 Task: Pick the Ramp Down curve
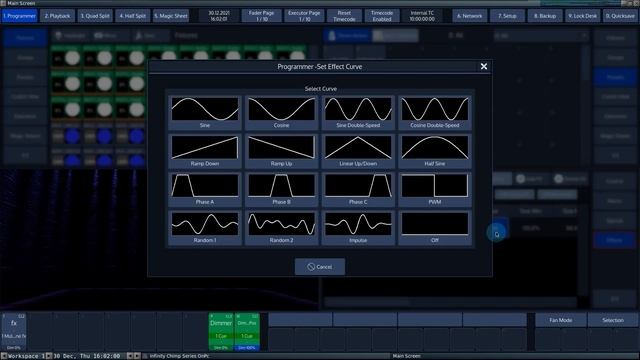click(205, 151)
